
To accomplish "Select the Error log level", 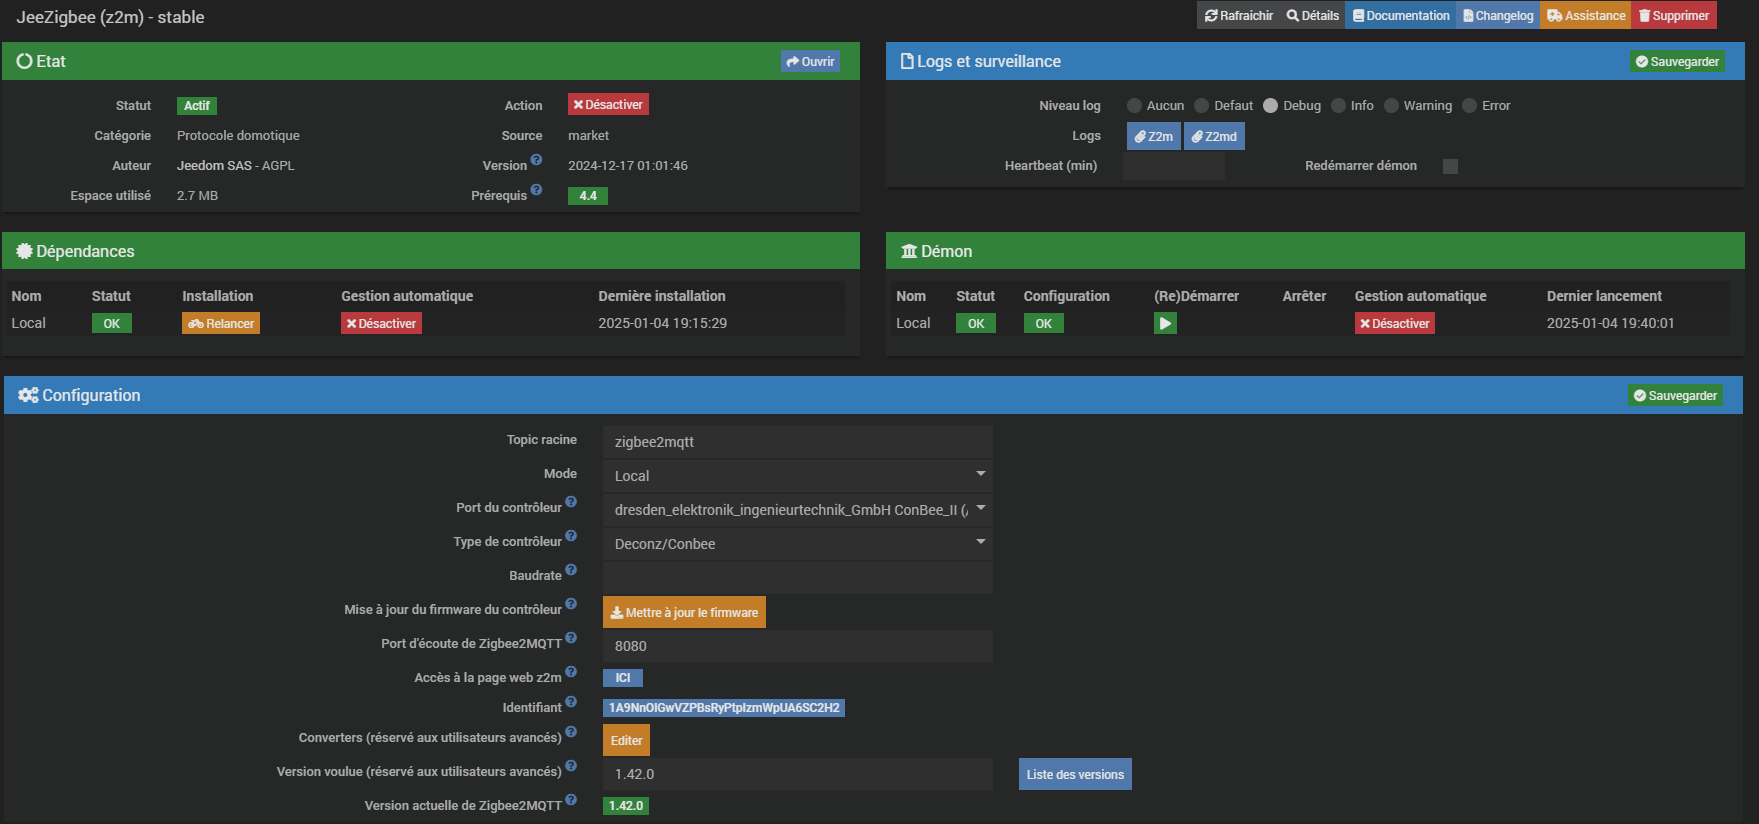I will (x=1469, y=105).
